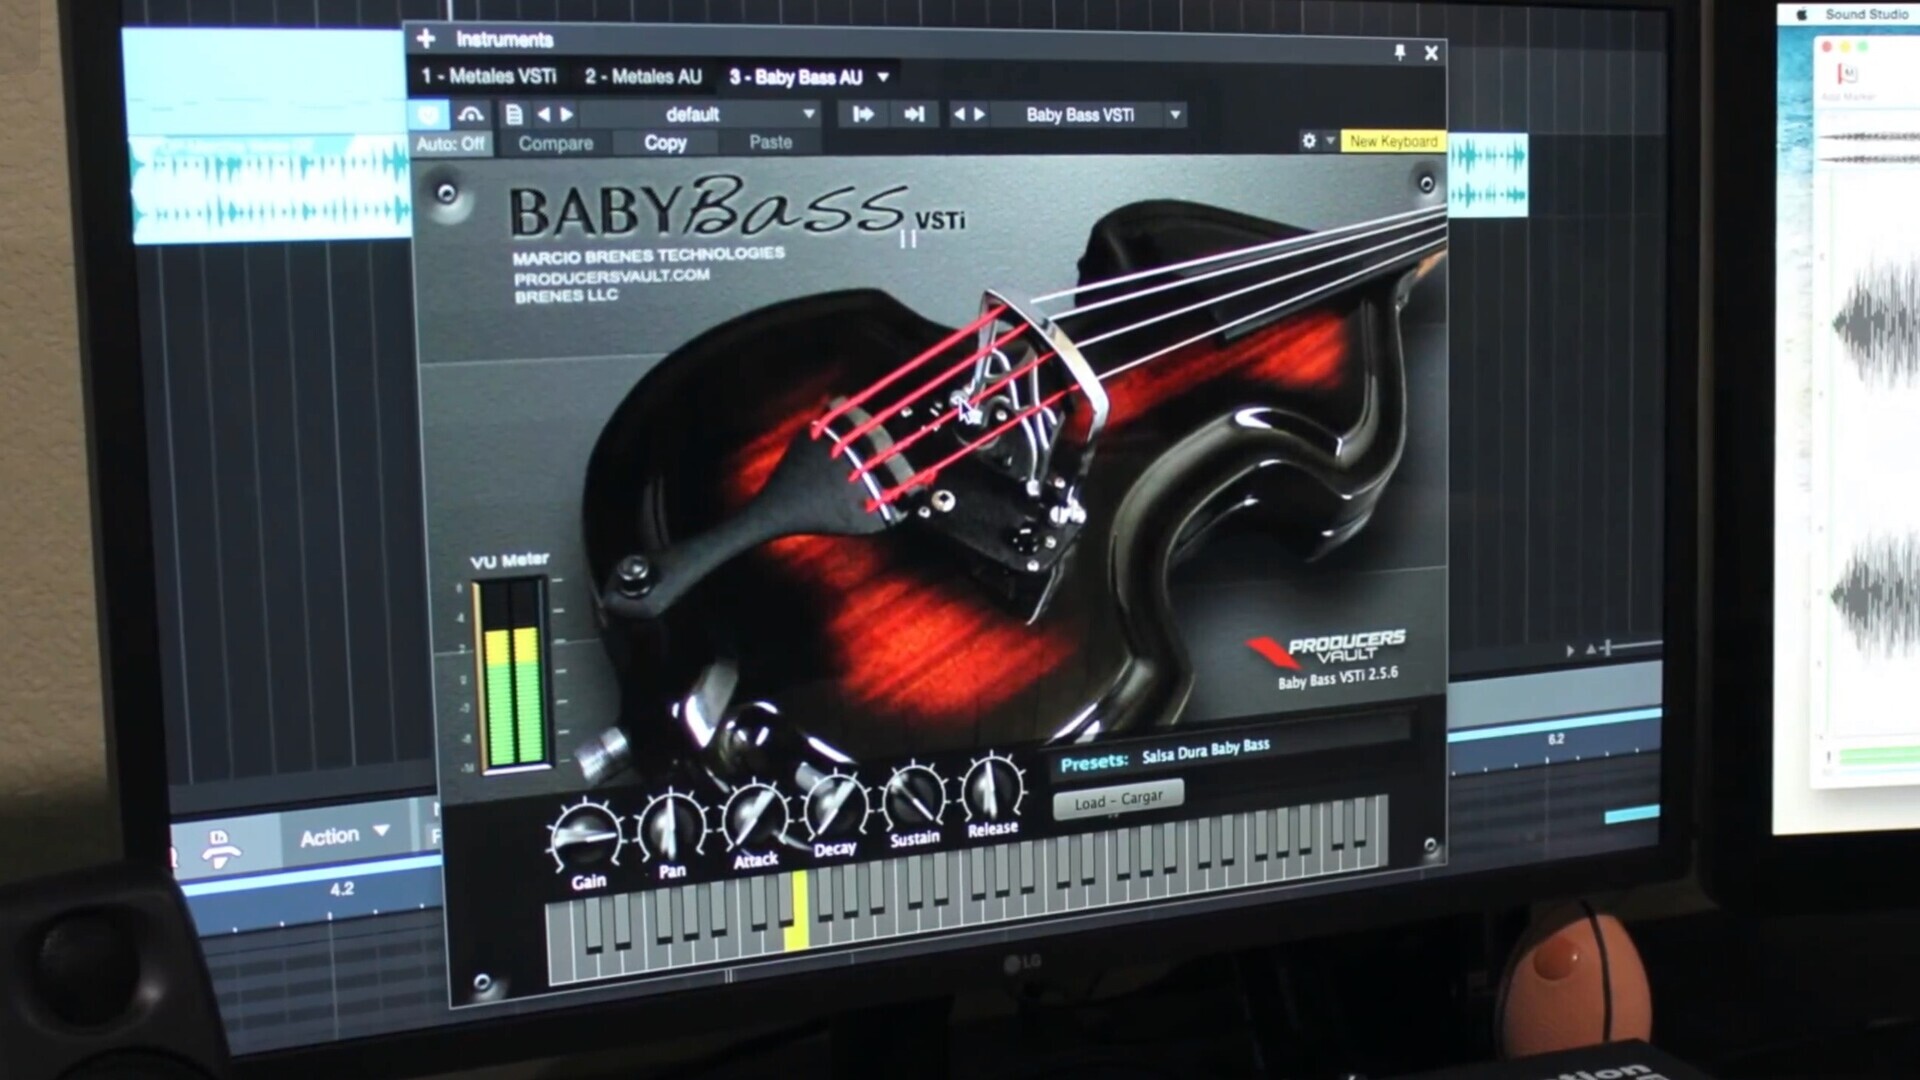
Task: Switch to 1 - Metales VSTi tab
Action: pos(488,76)
